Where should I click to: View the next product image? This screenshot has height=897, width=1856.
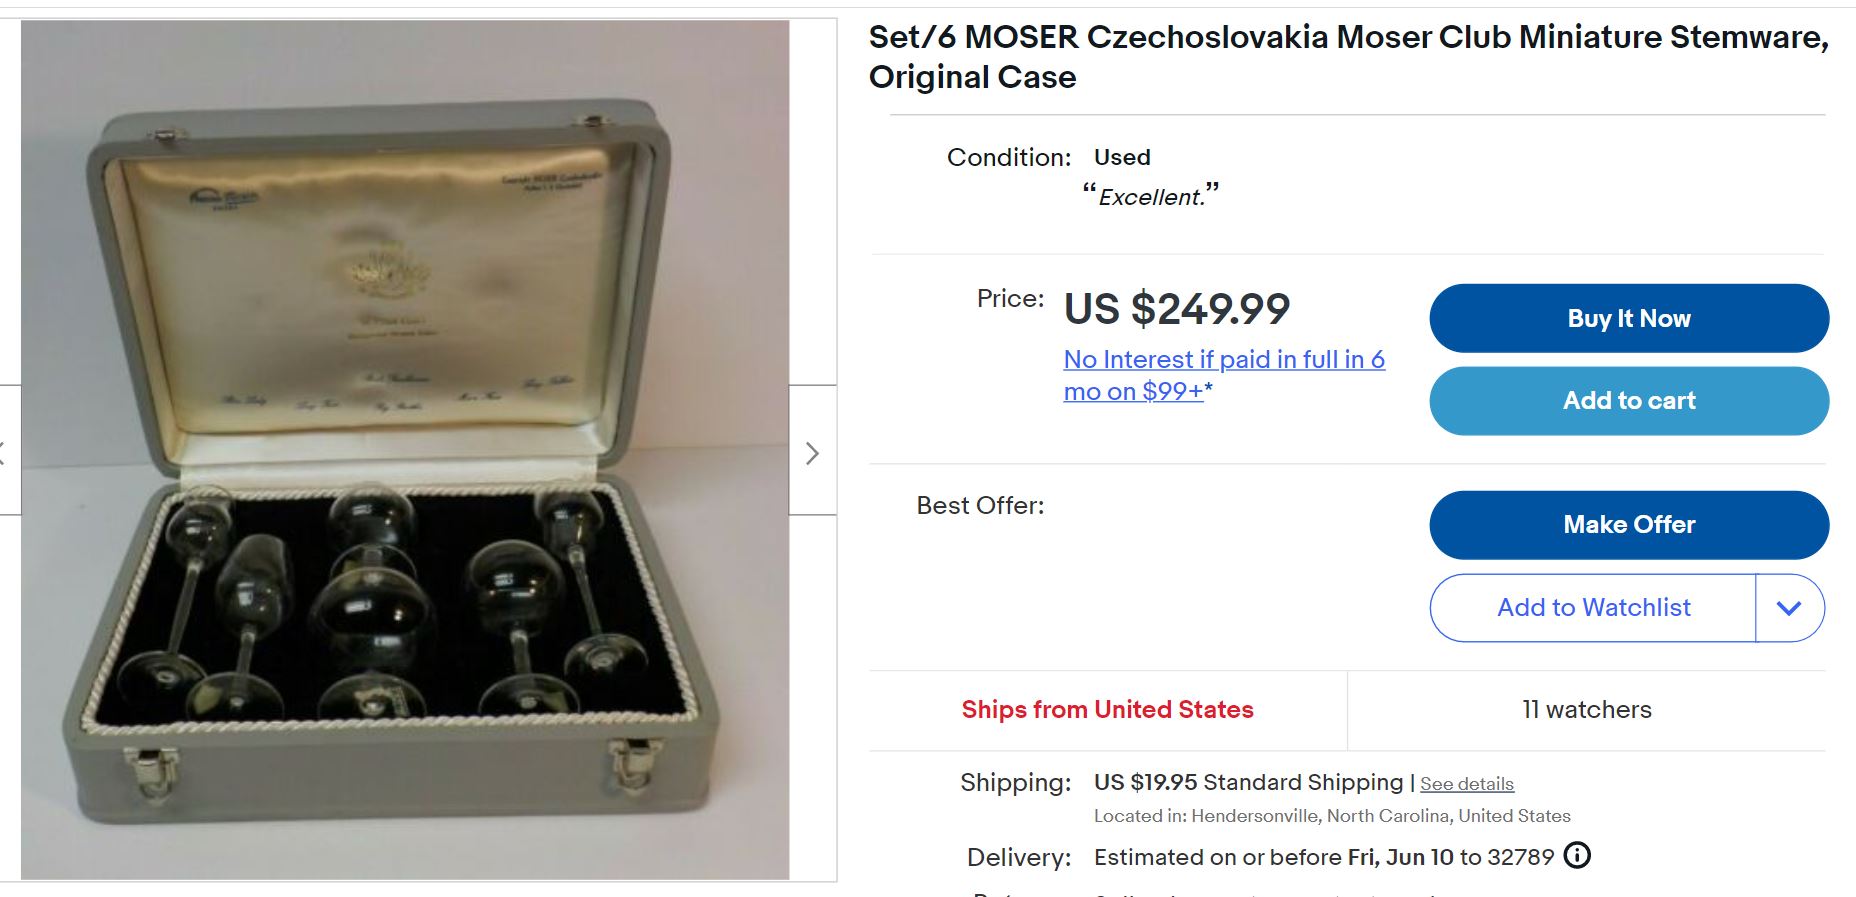click(813, 452)
